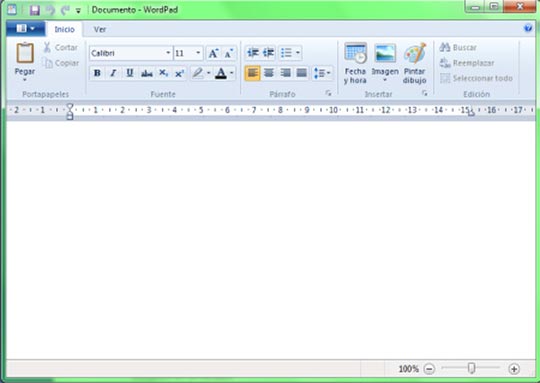Open the font size 11 dropdown
540x383 pixels.
[198, 53]
